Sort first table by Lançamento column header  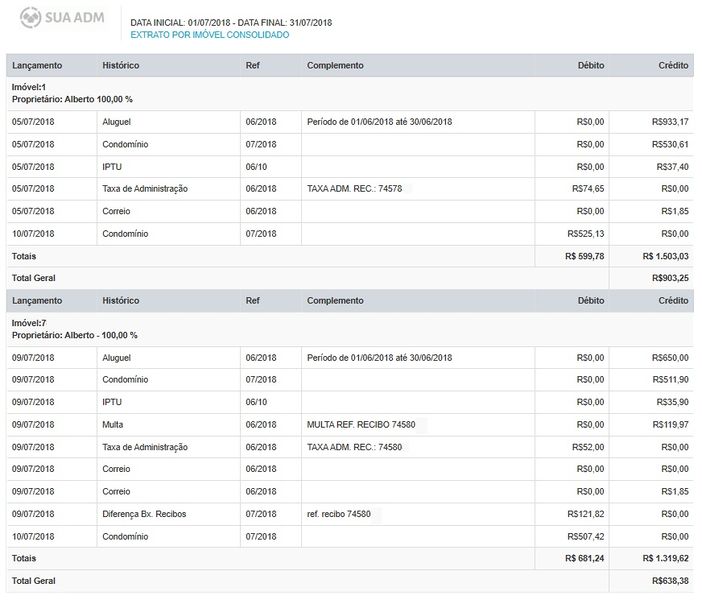37,65
